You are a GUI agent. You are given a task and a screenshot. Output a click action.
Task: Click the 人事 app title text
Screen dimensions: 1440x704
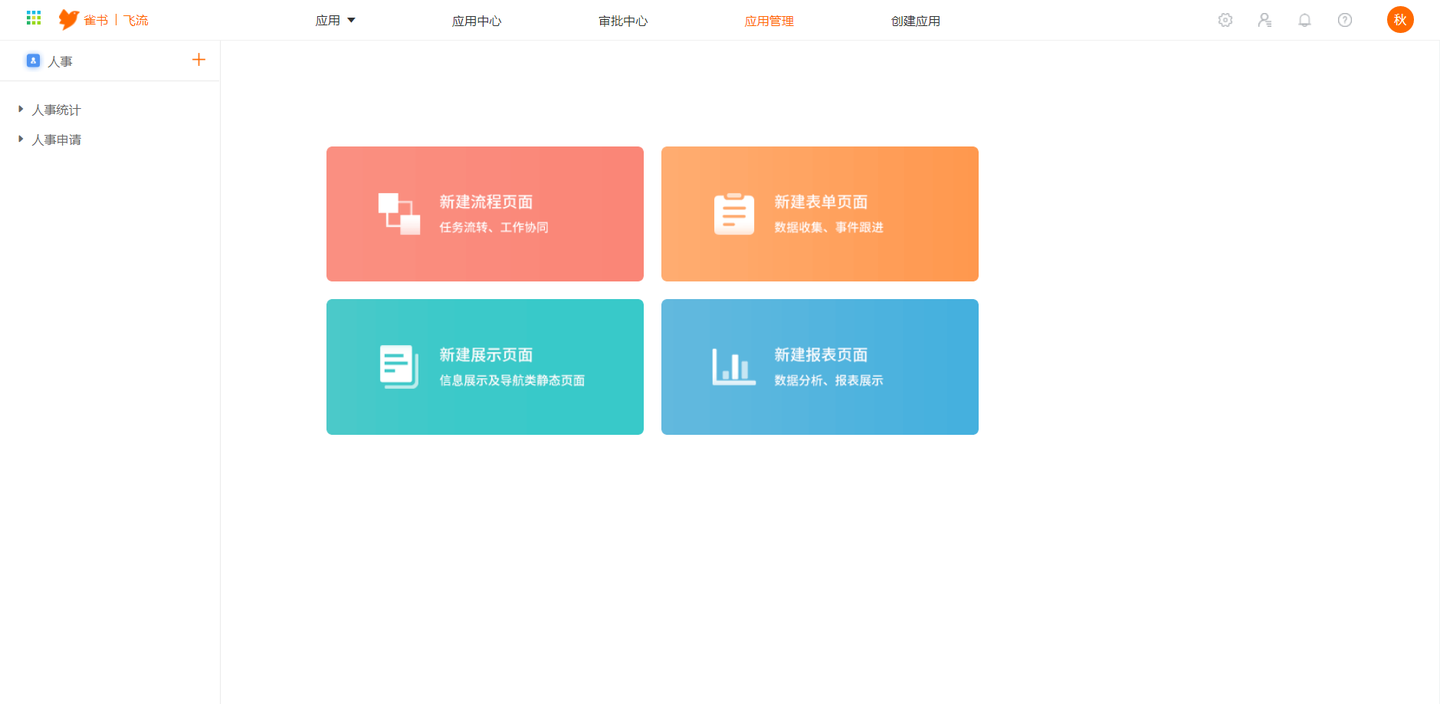60,62
